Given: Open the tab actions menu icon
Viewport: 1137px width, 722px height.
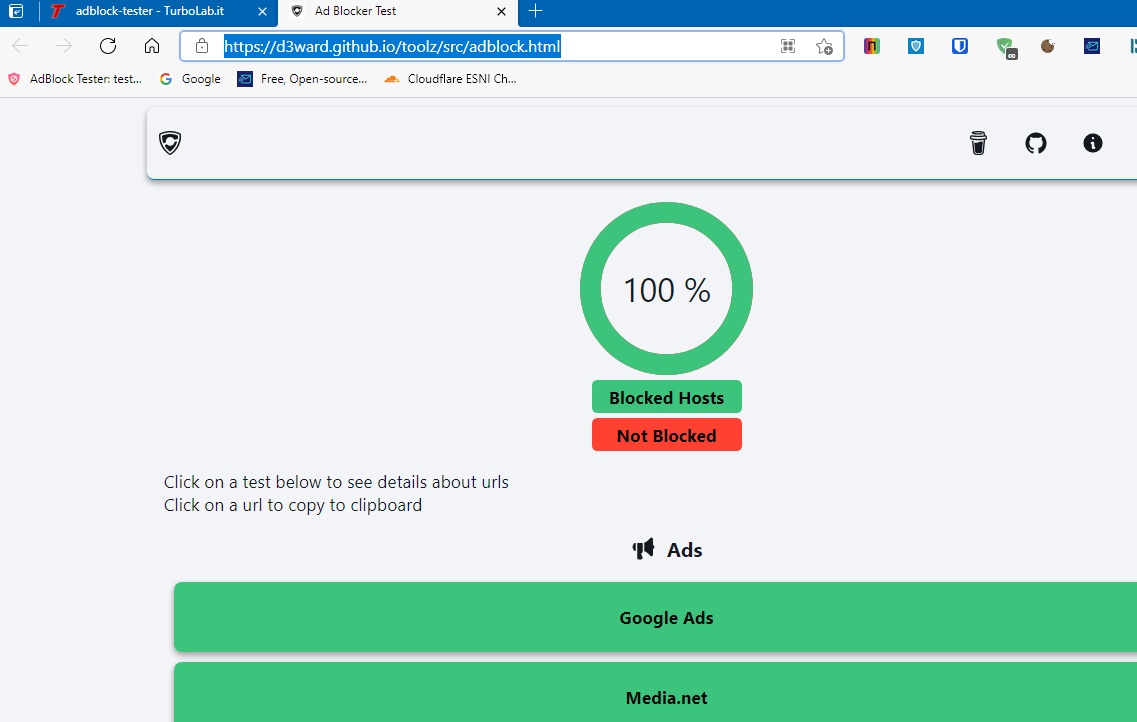Looking at the screenshot, I should 16,11.
